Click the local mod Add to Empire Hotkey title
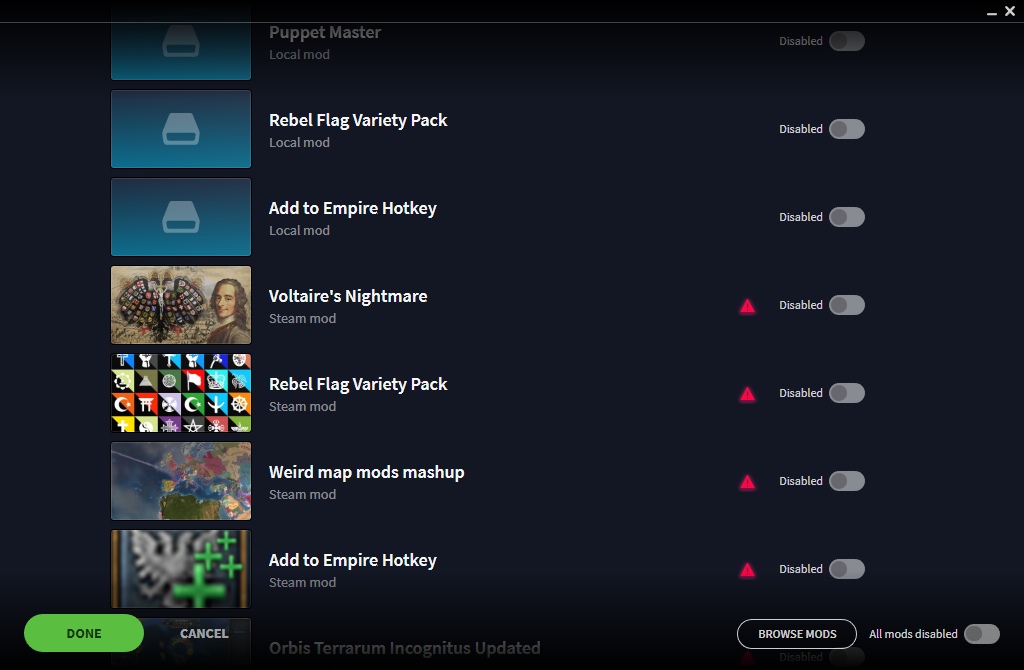1024x670 pixels. pos(353,208)
